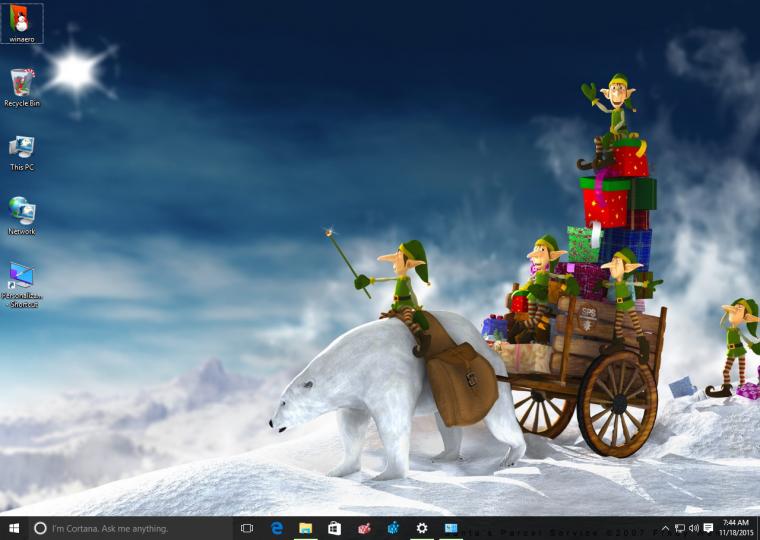Select the Recycle Bin icon
The height and width of the screenshot is (540, 760).
point(22,88)
